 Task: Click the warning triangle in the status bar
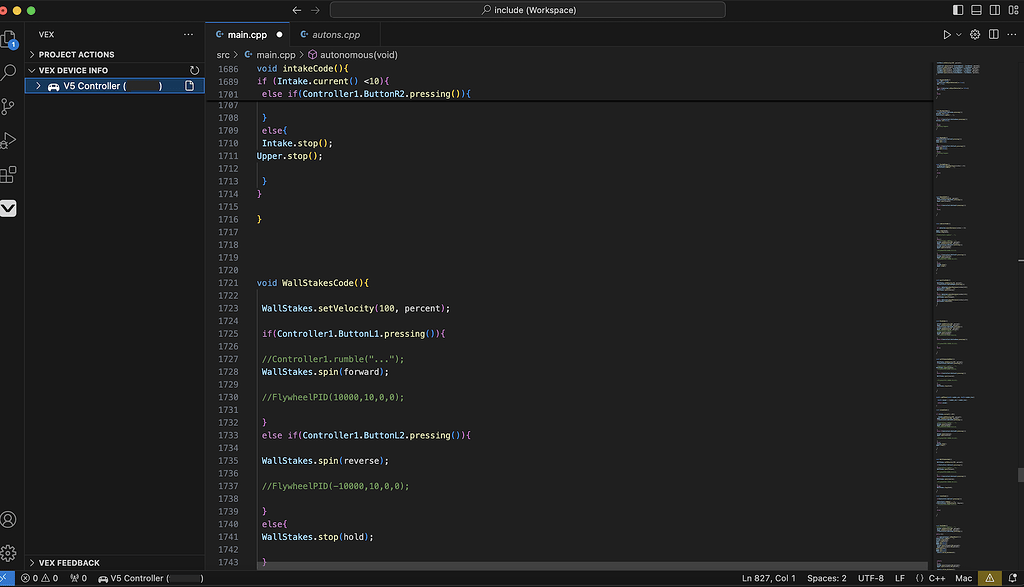tap(988, 578)
